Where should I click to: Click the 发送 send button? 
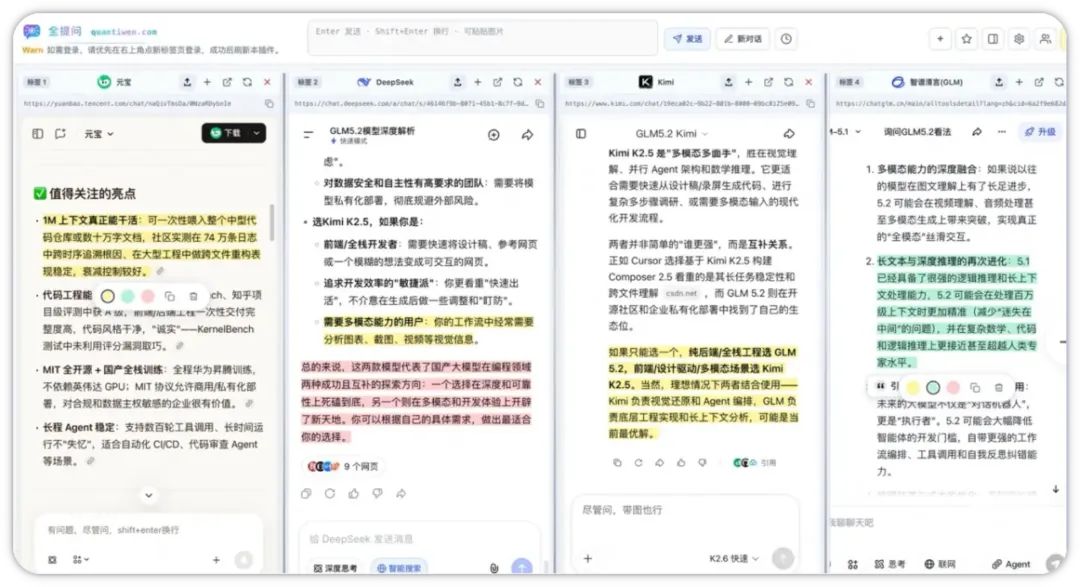click(x=687, y=39)
